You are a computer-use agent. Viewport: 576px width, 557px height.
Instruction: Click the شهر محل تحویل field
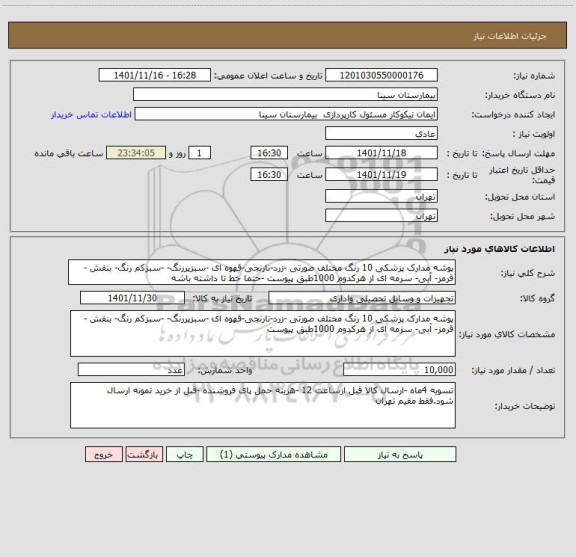point(381,215)
